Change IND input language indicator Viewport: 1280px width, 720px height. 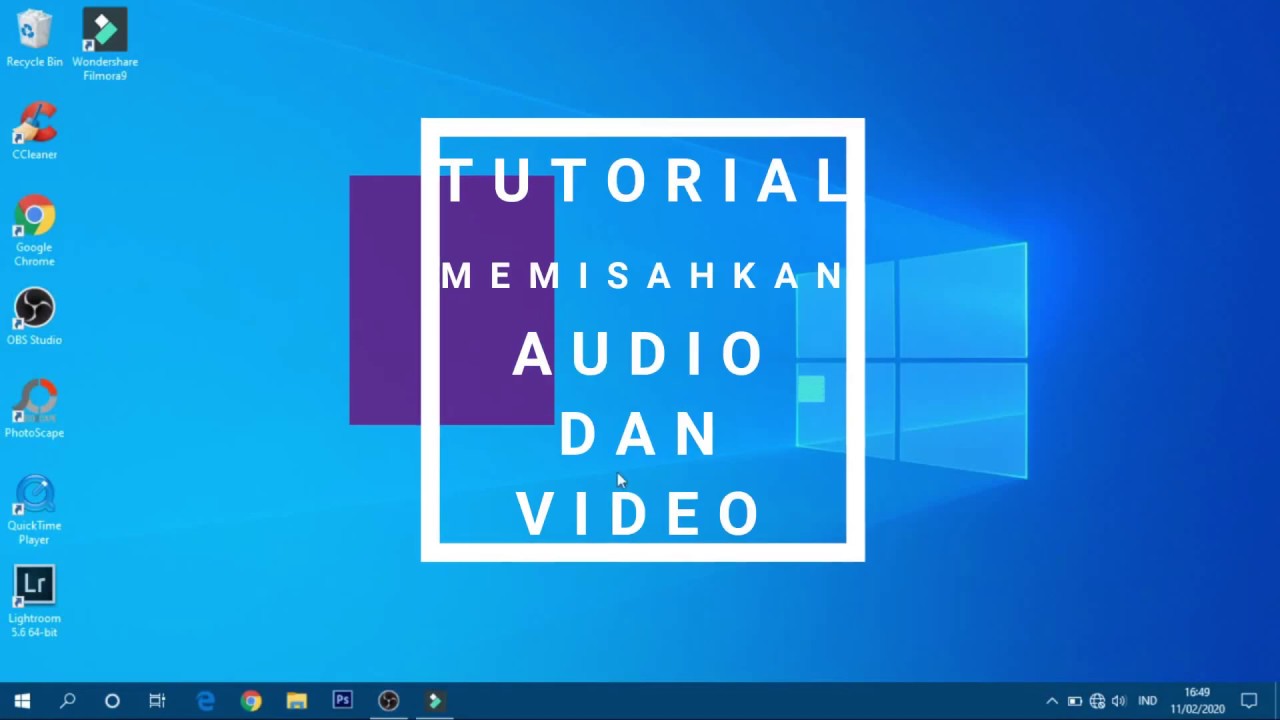tap(1147, 701)
